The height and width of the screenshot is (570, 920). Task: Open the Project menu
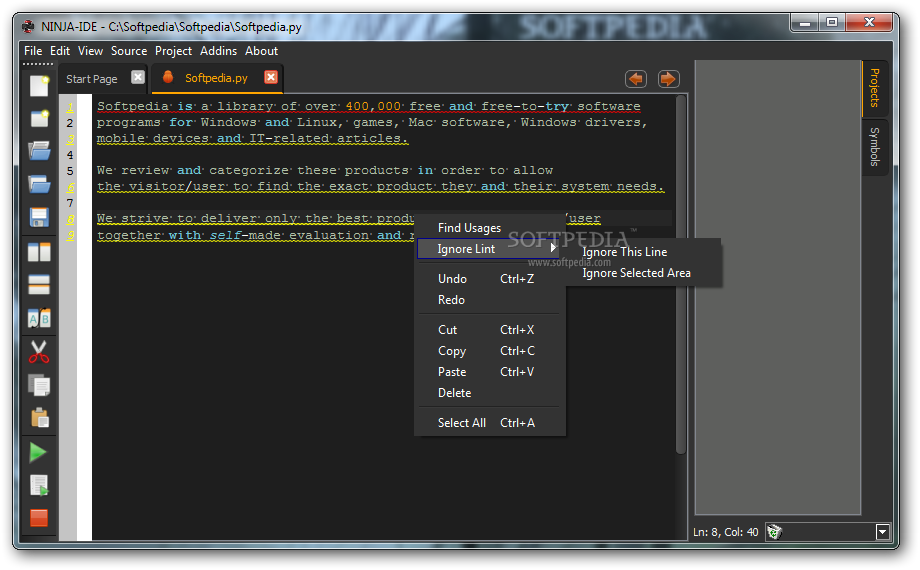173,51
